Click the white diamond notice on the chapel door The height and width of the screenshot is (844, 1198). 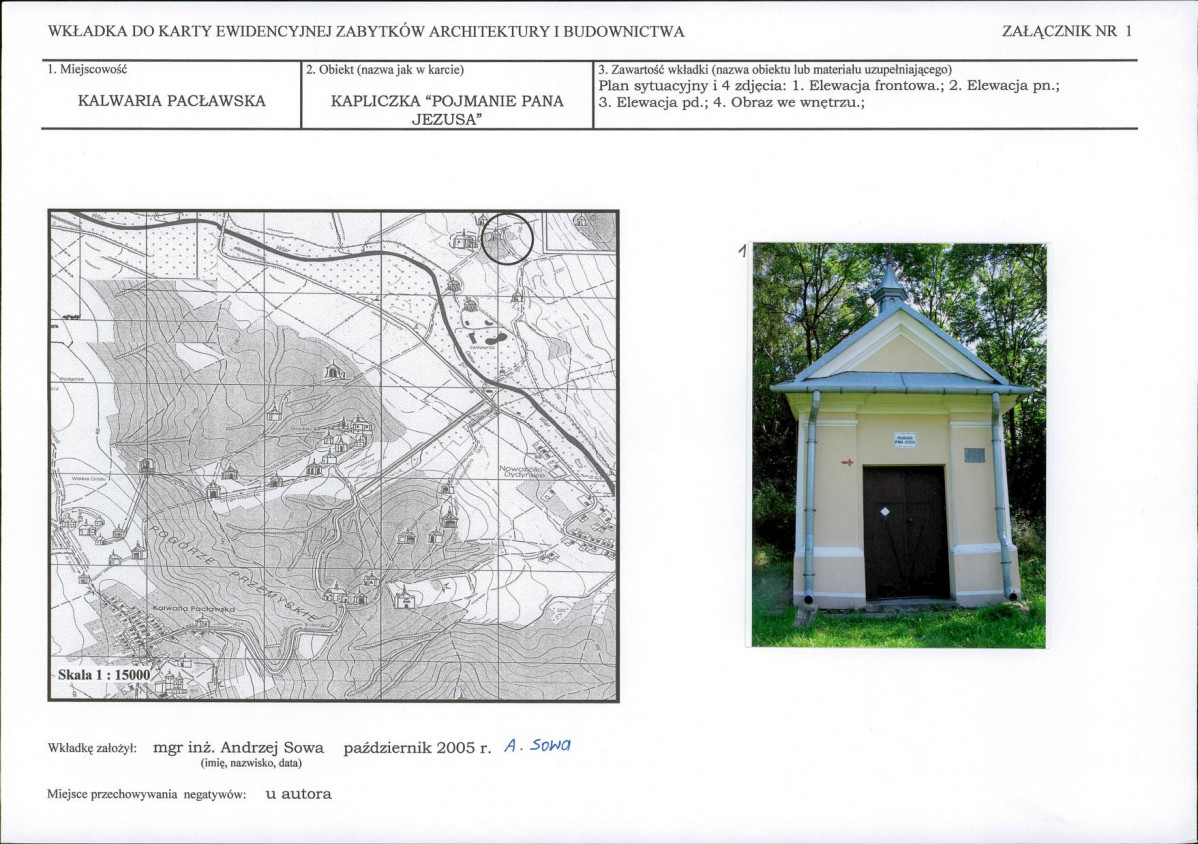point(885,511)
